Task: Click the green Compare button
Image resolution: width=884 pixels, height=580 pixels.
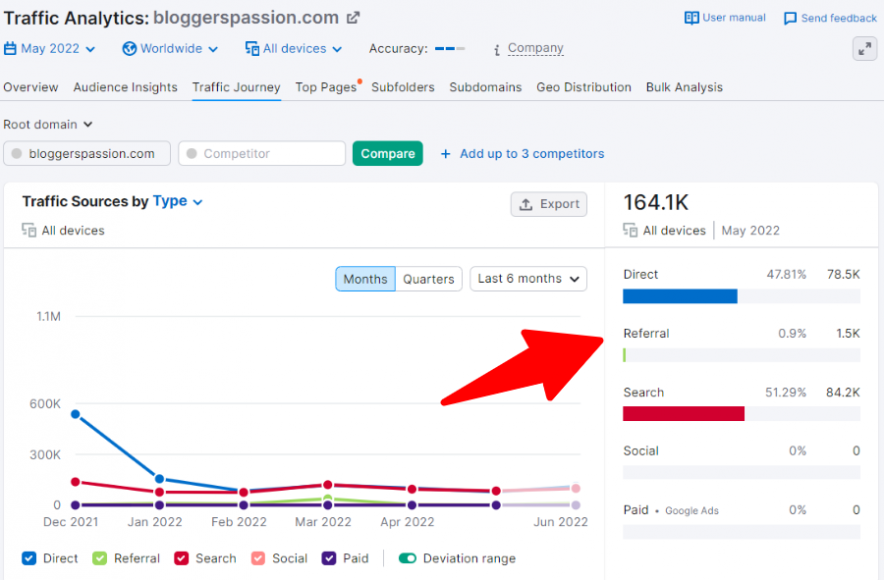Action: [387, 153]
